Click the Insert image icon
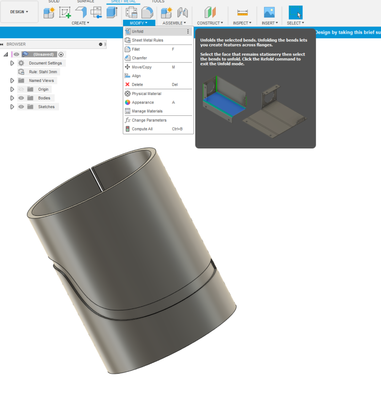Viewport: 381px width, 400px height. [269, 13]
